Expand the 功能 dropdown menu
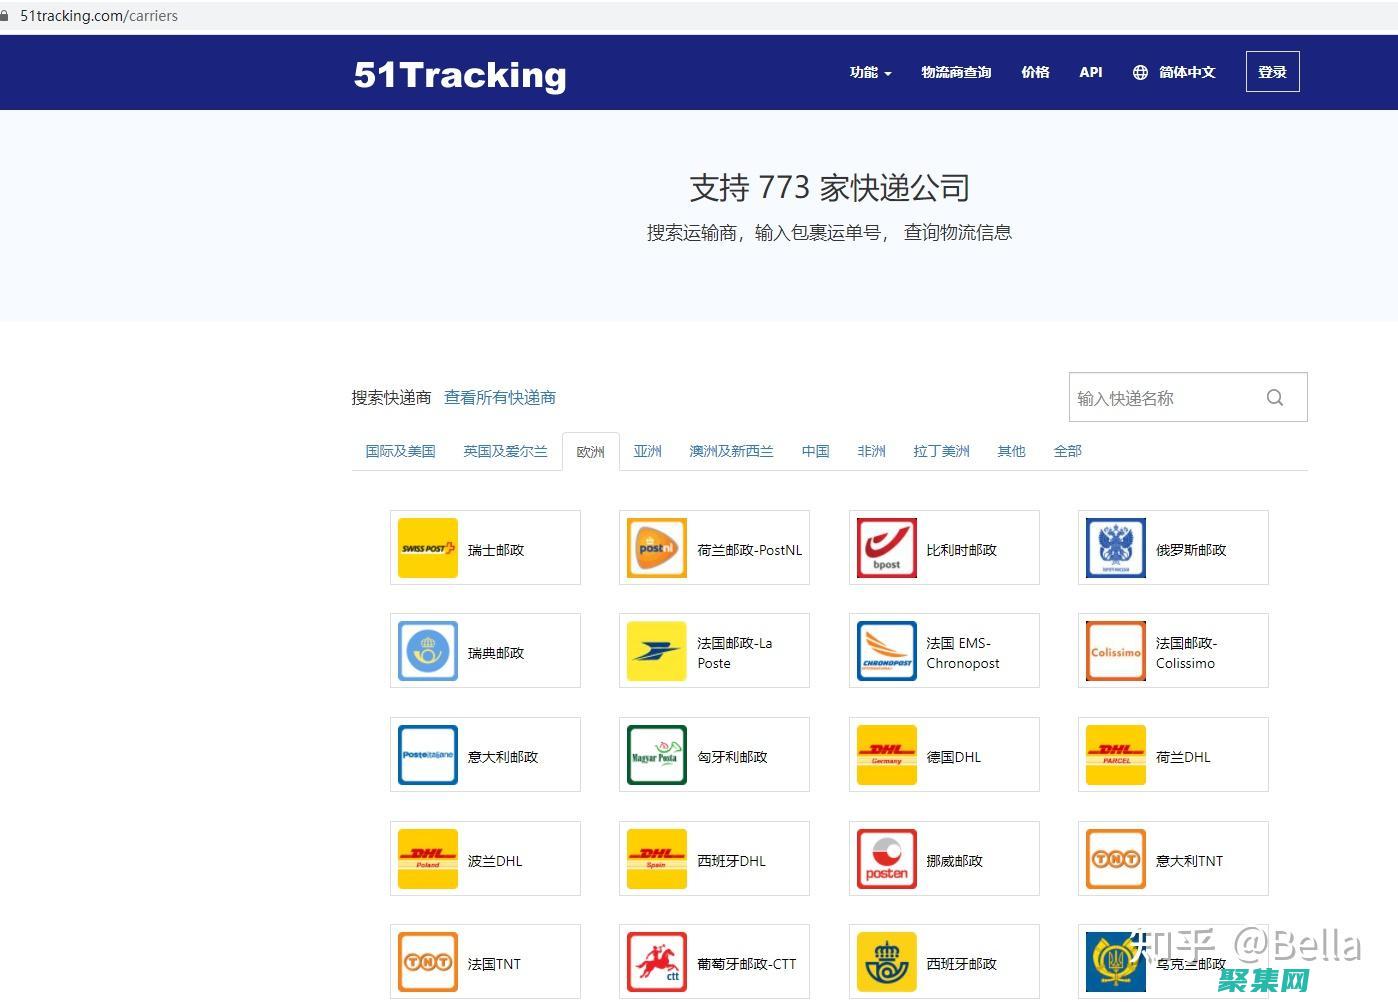Viewport: 1398px width, 1002px height. point(869,72)
